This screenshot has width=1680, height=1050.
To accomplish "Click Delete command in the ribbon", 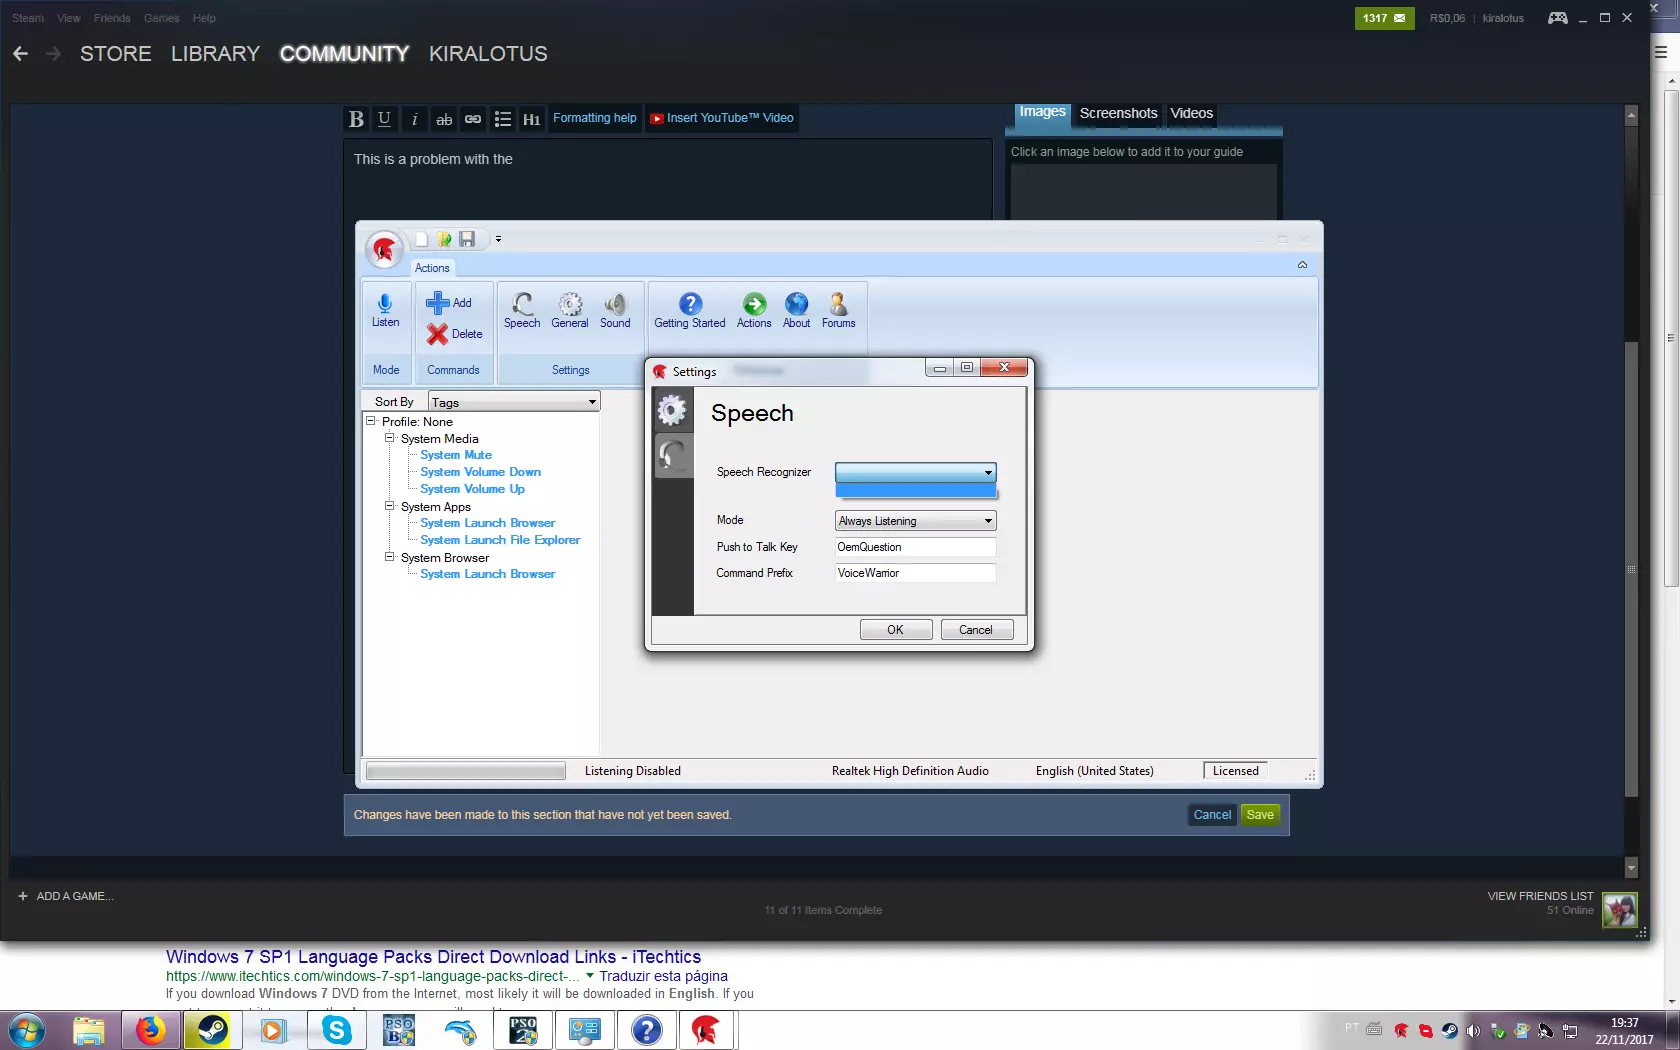I will [x=455, y=334].
